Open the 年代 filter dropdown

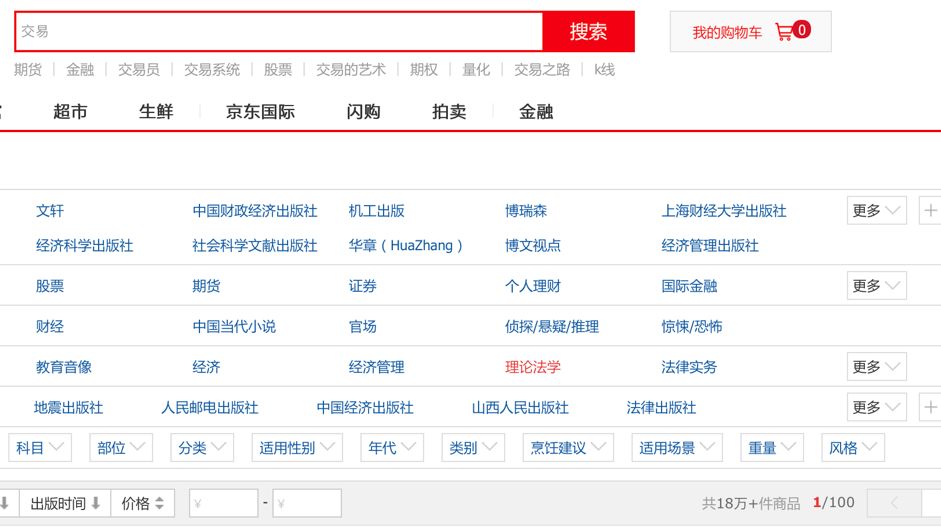coord(392,448)
